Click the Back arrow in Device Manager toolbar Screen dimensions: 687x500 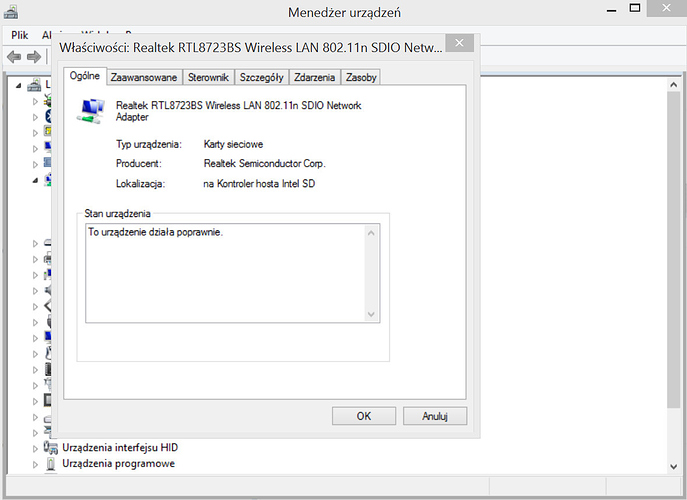[x=14, y=57]
